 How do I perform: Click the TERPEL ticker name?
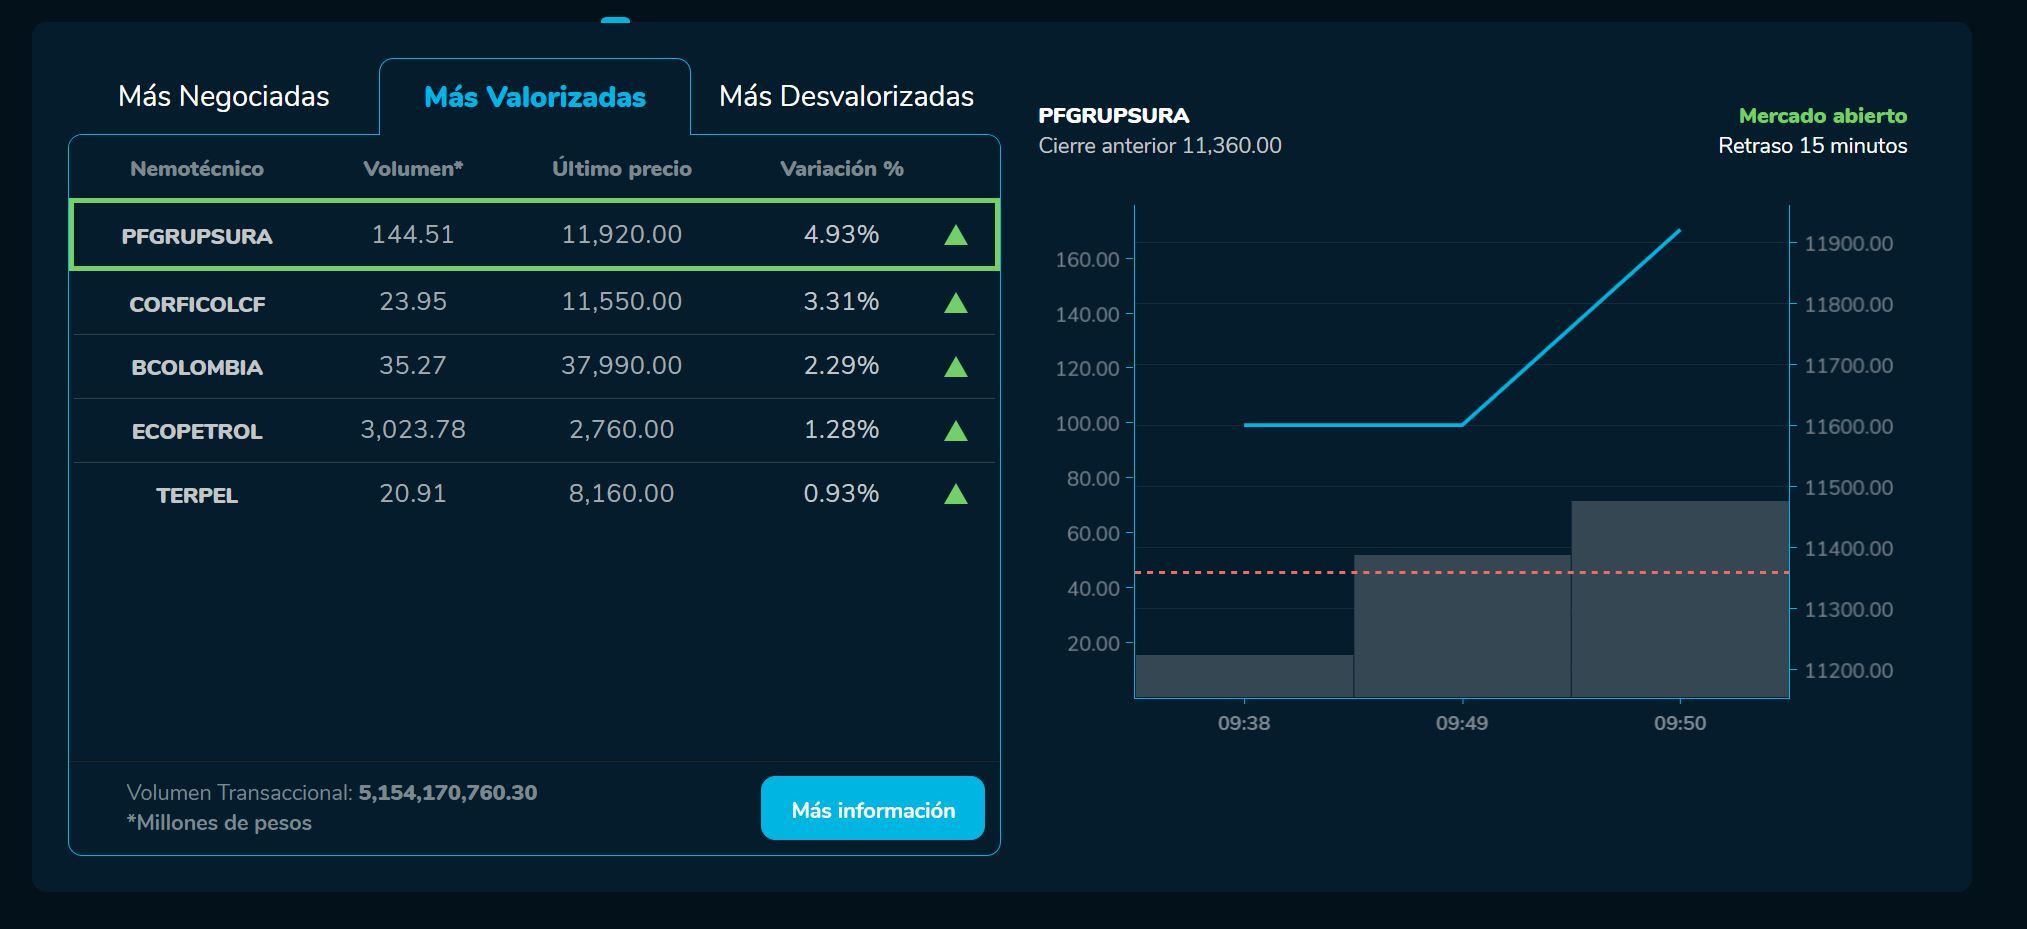[197, 496]
